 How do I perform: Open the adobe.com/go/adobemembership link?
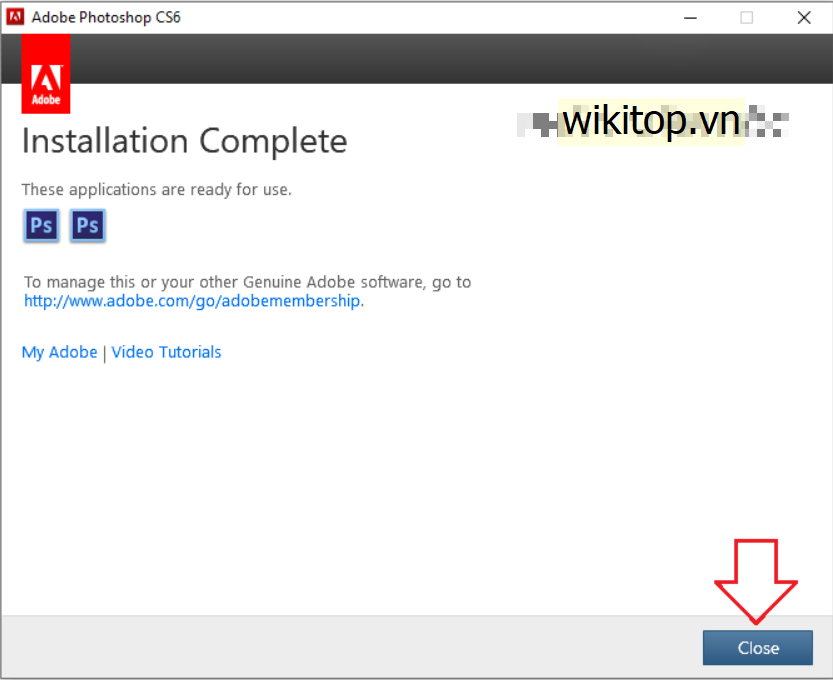pyautogui.click(x=193, y=301)
